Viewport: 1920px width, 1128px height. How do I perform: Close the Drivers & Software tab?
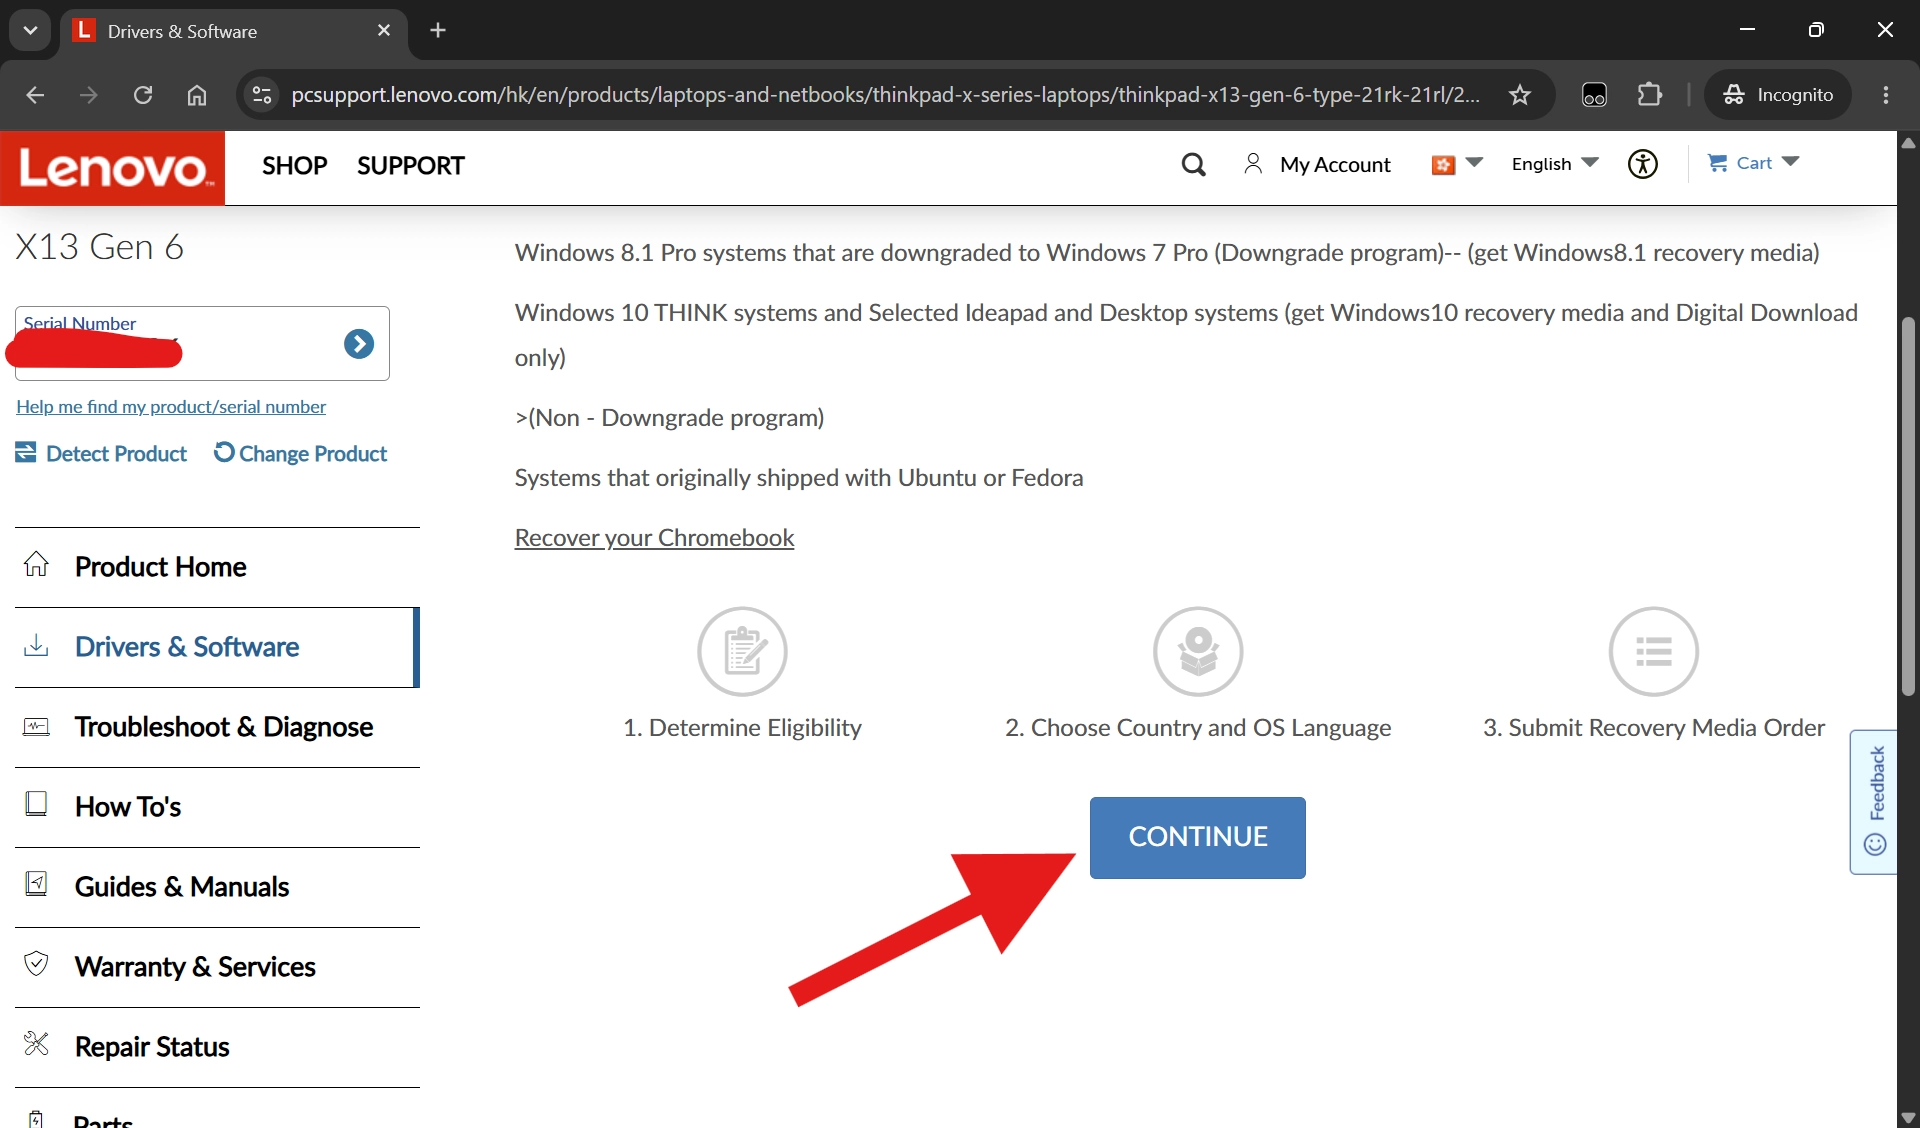[384, 31]
